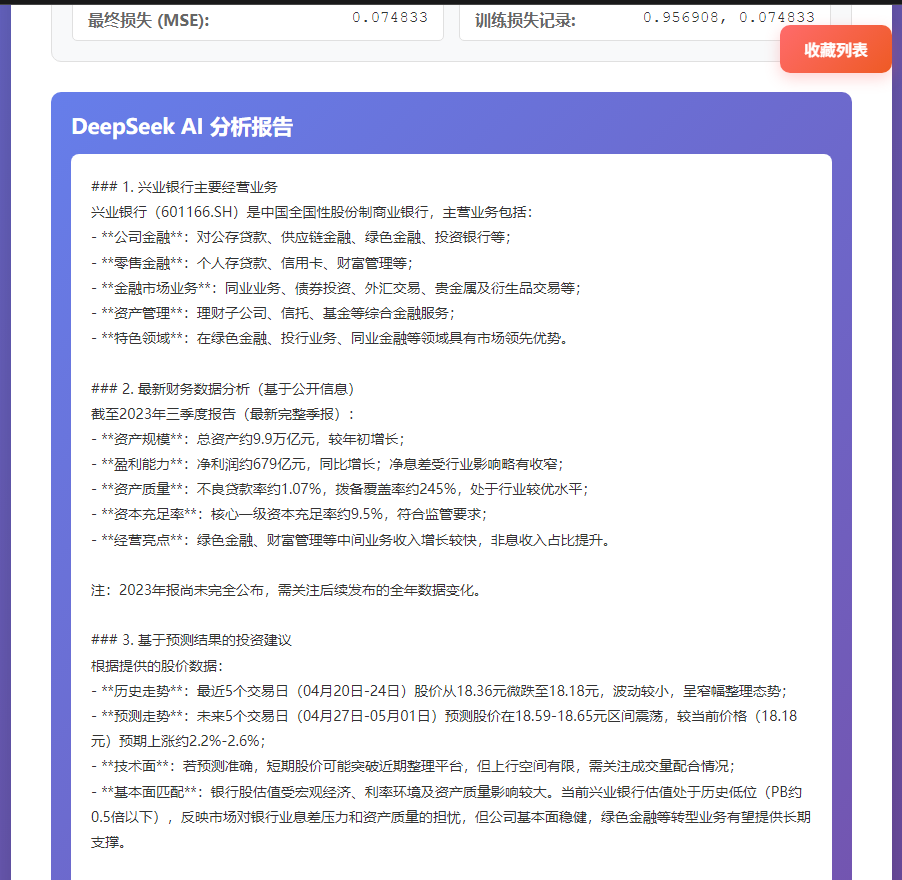Select the 最终损失 (MSE) label
Image resolution: width=902 pixels, height=880 pixels.
[x=148, y=20]
